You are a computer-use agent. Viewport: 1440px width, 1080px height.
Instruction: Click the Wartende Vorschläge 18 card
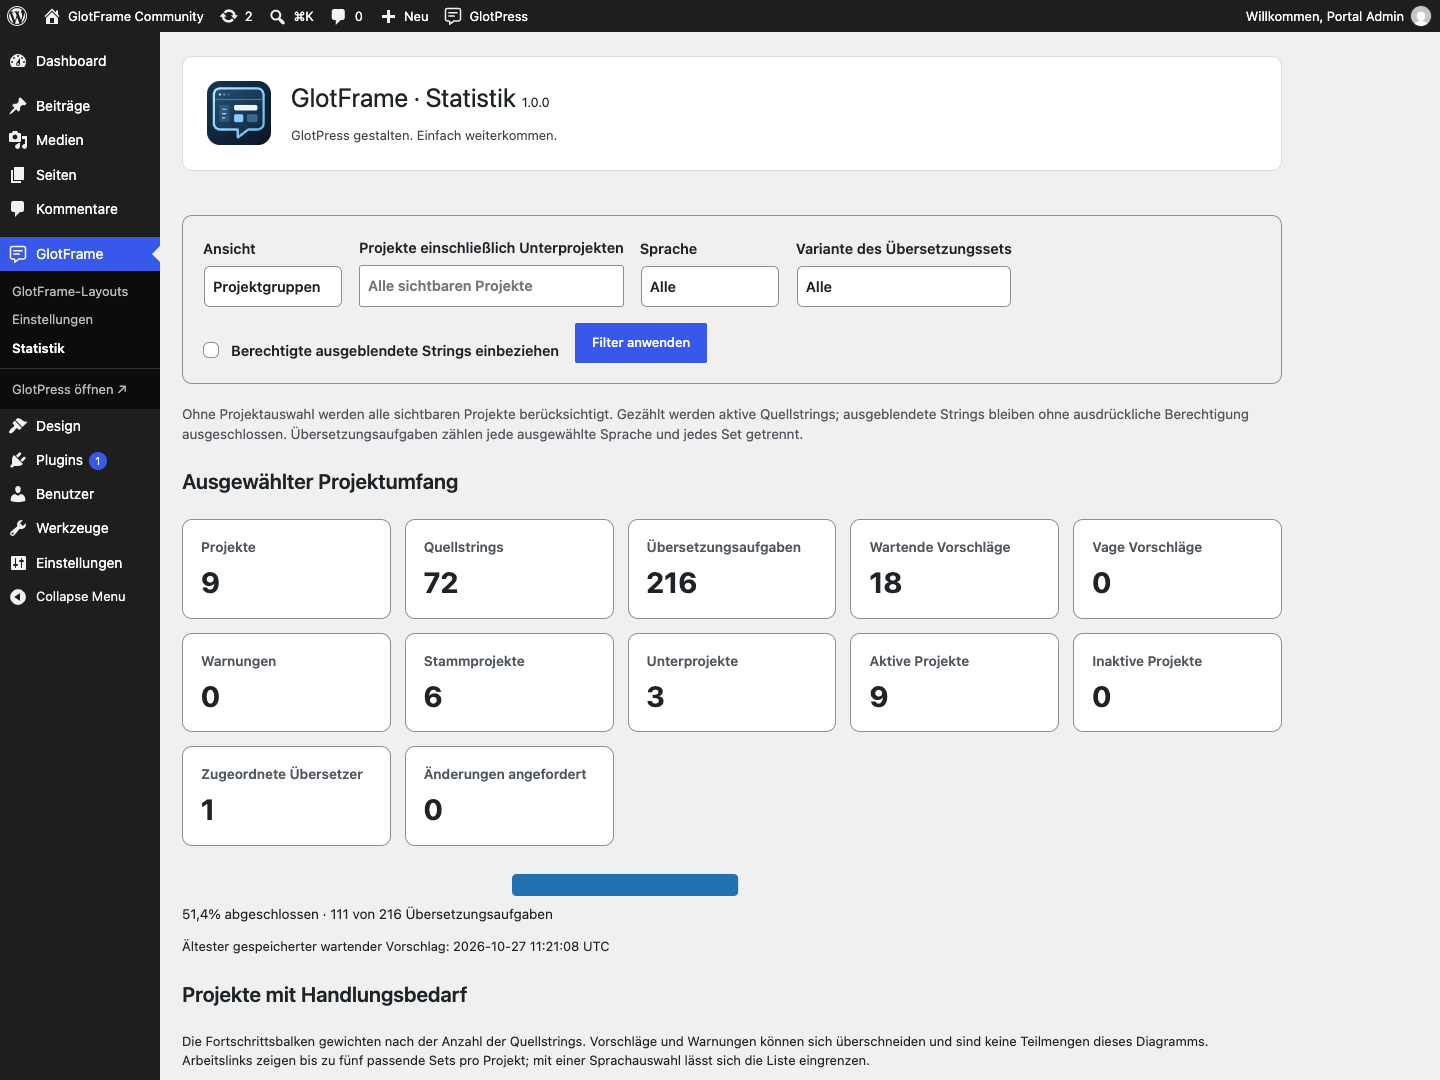955,569
